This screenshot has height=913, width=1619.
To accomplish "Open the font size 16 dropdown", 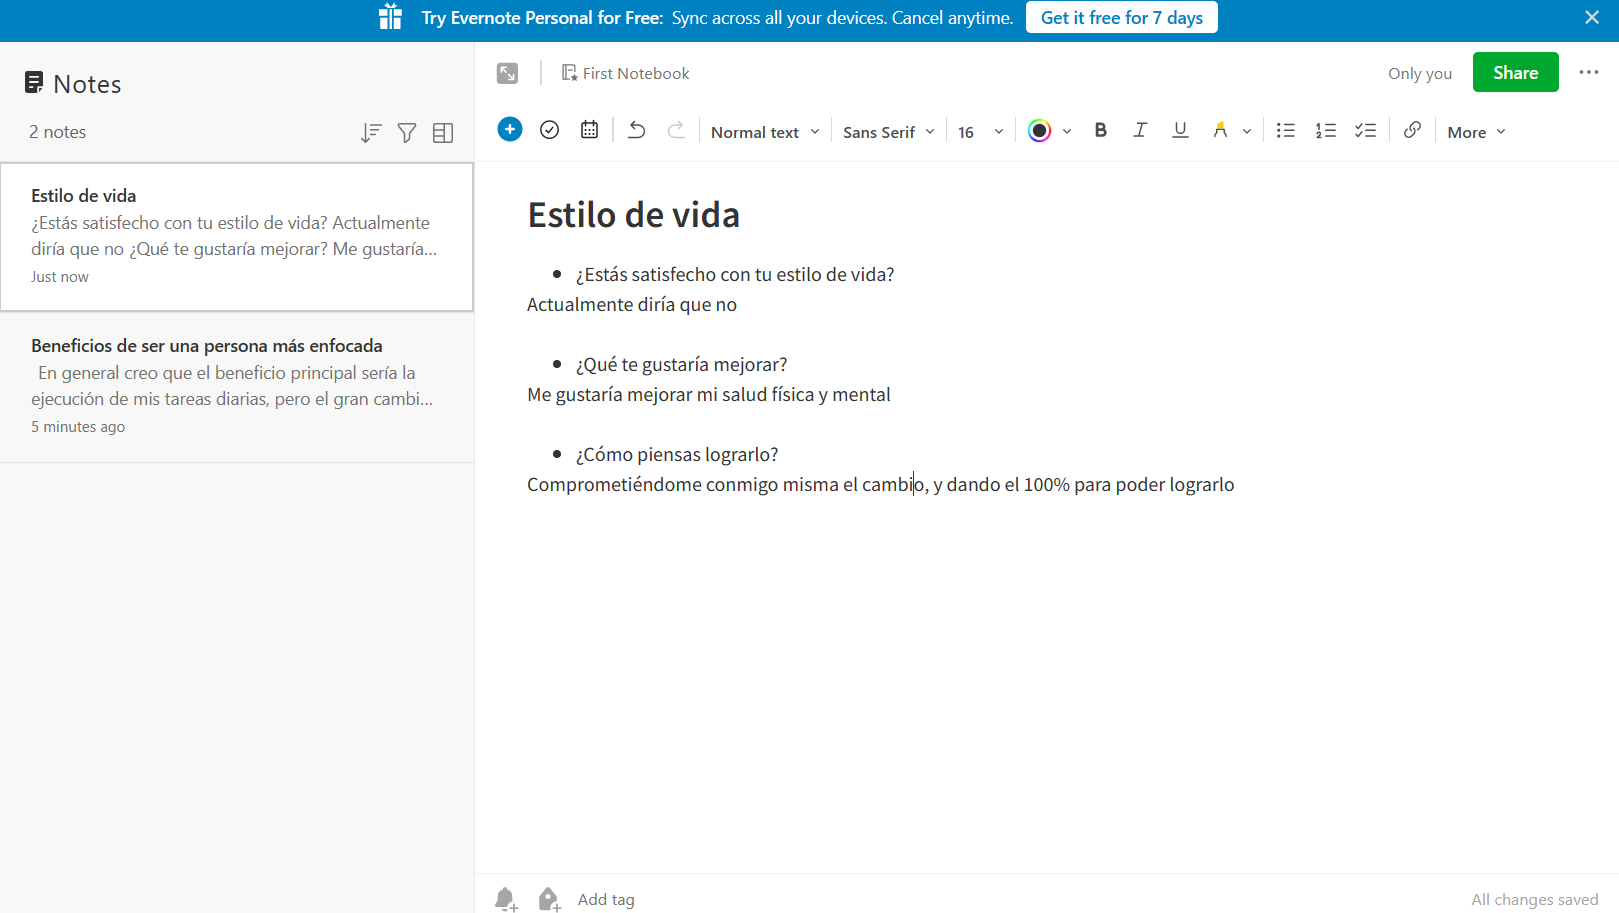I will click(x=980, y=132).
